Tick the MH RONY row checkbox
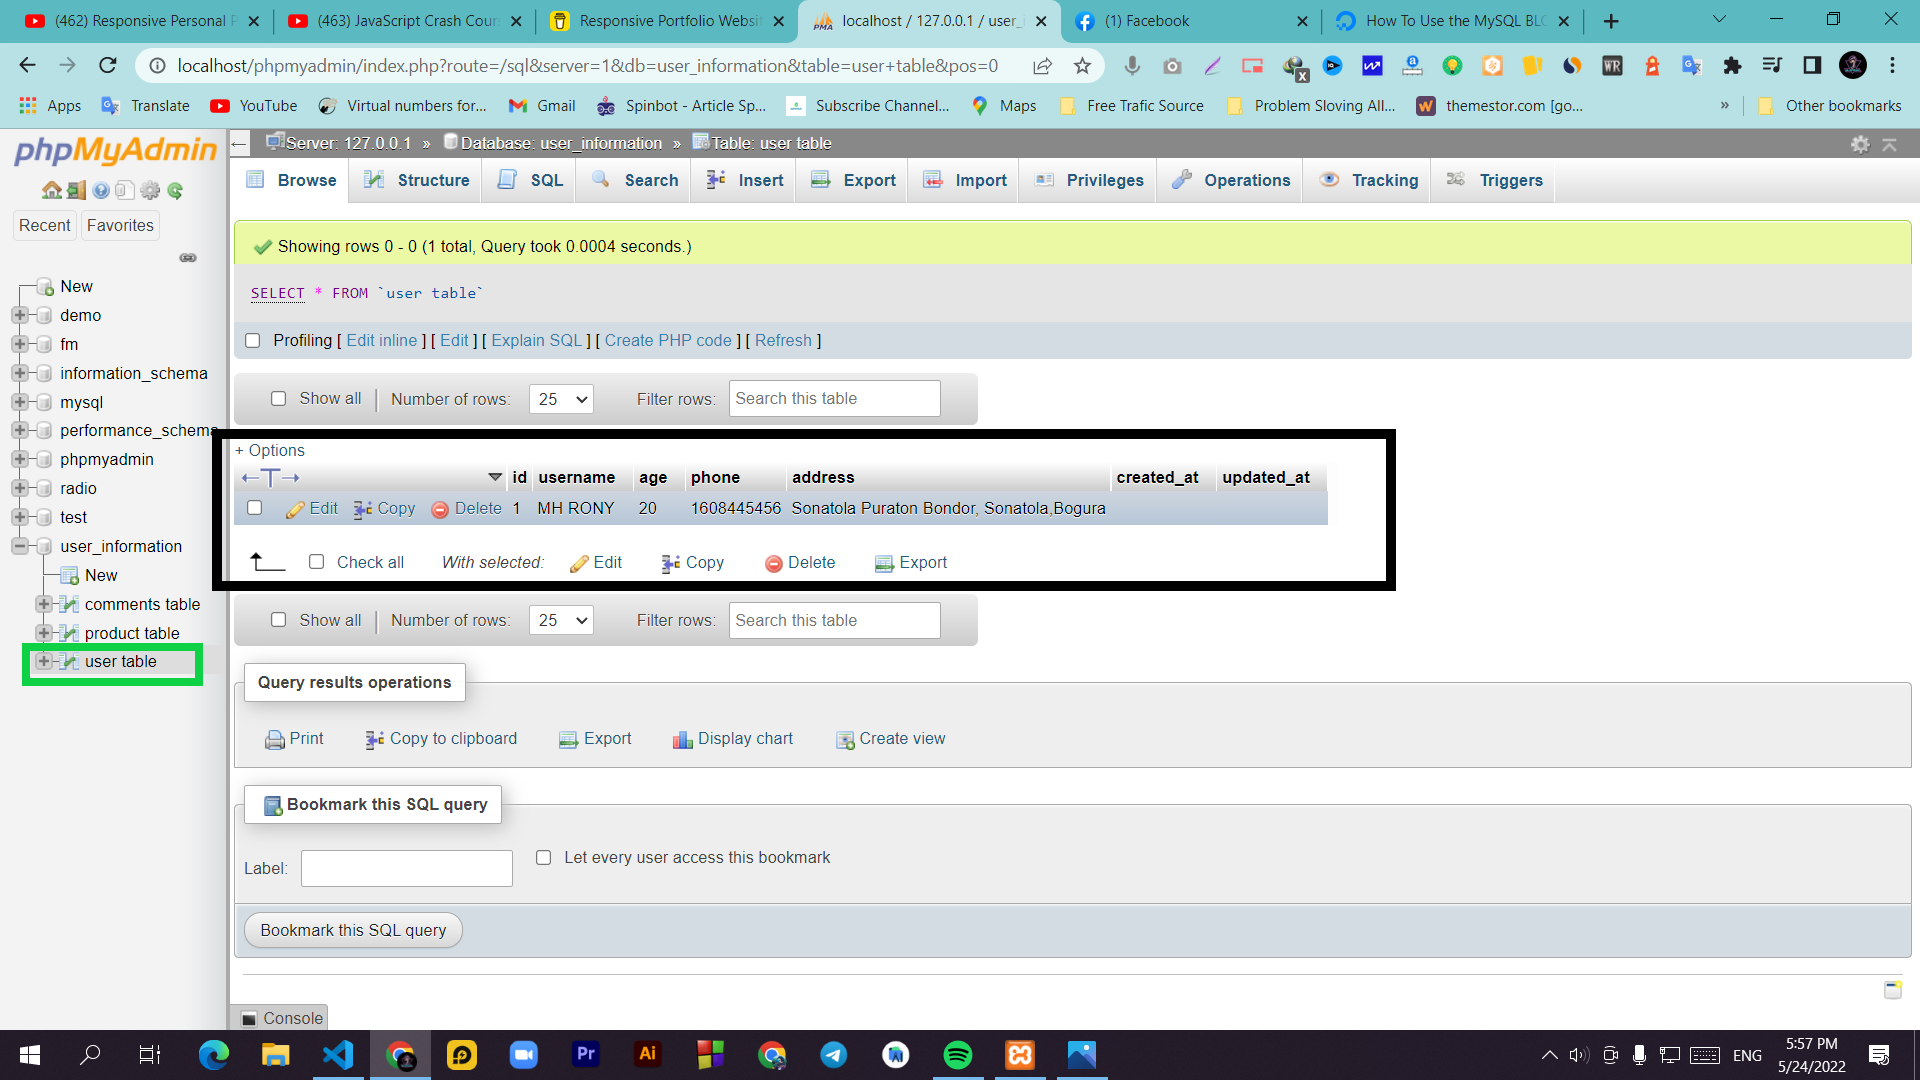Screen dimensions: 1920x1080 [255, 508]
